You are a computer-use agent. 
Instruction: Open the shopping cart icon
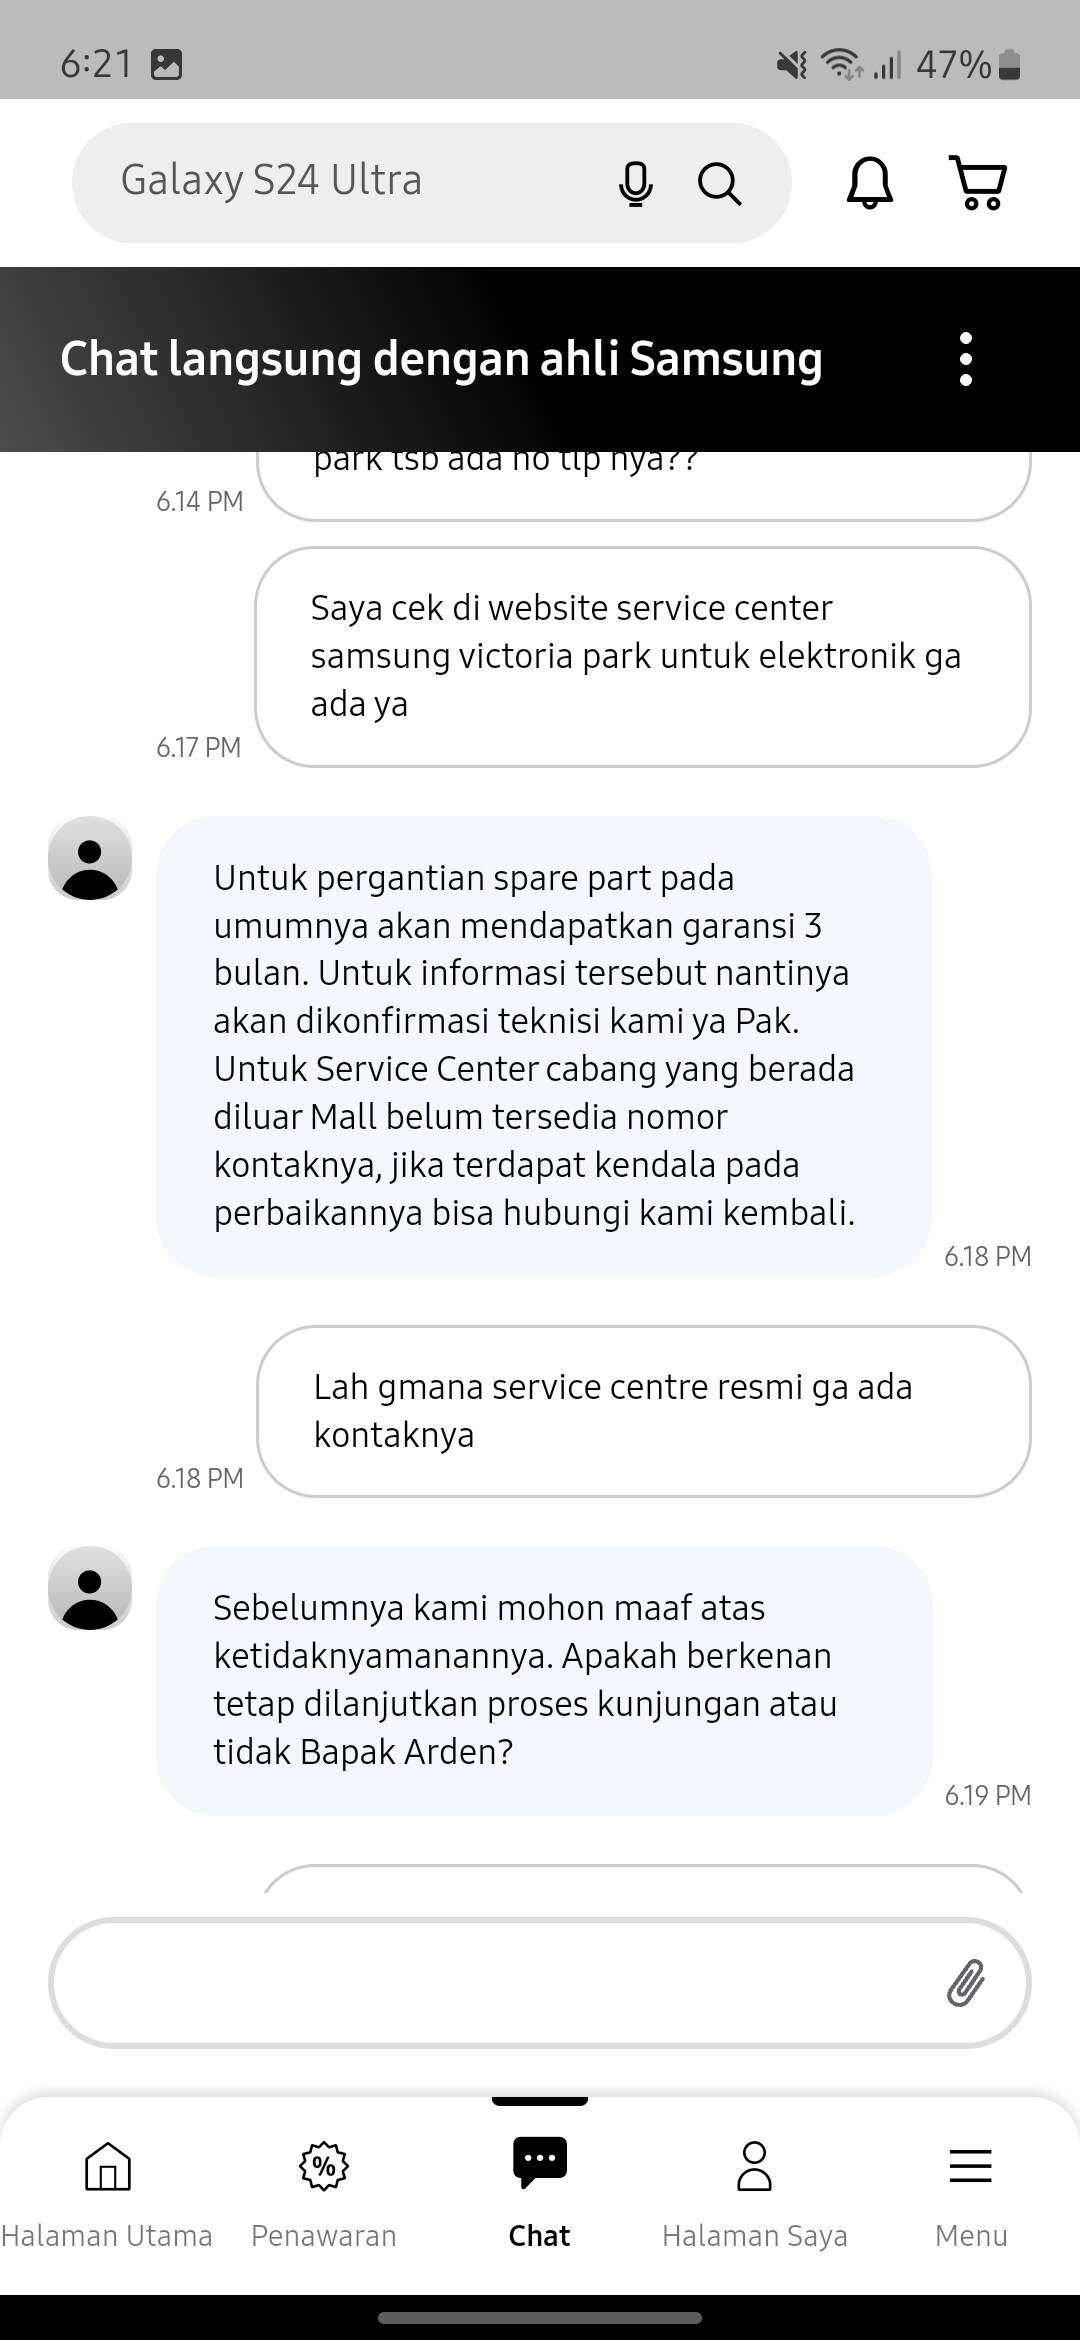pos(977,182)
